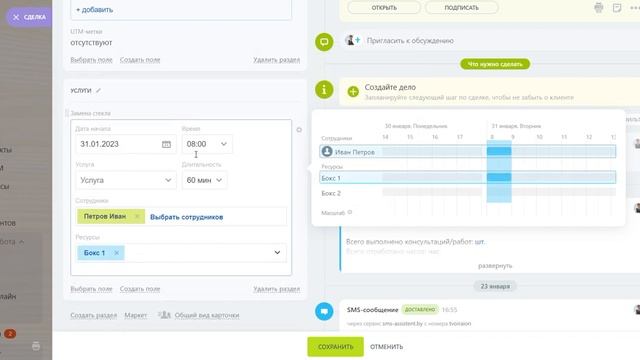The image size is (640, 360).
Task: Open duration dropdown 60 мин
Action: [204, 180]
